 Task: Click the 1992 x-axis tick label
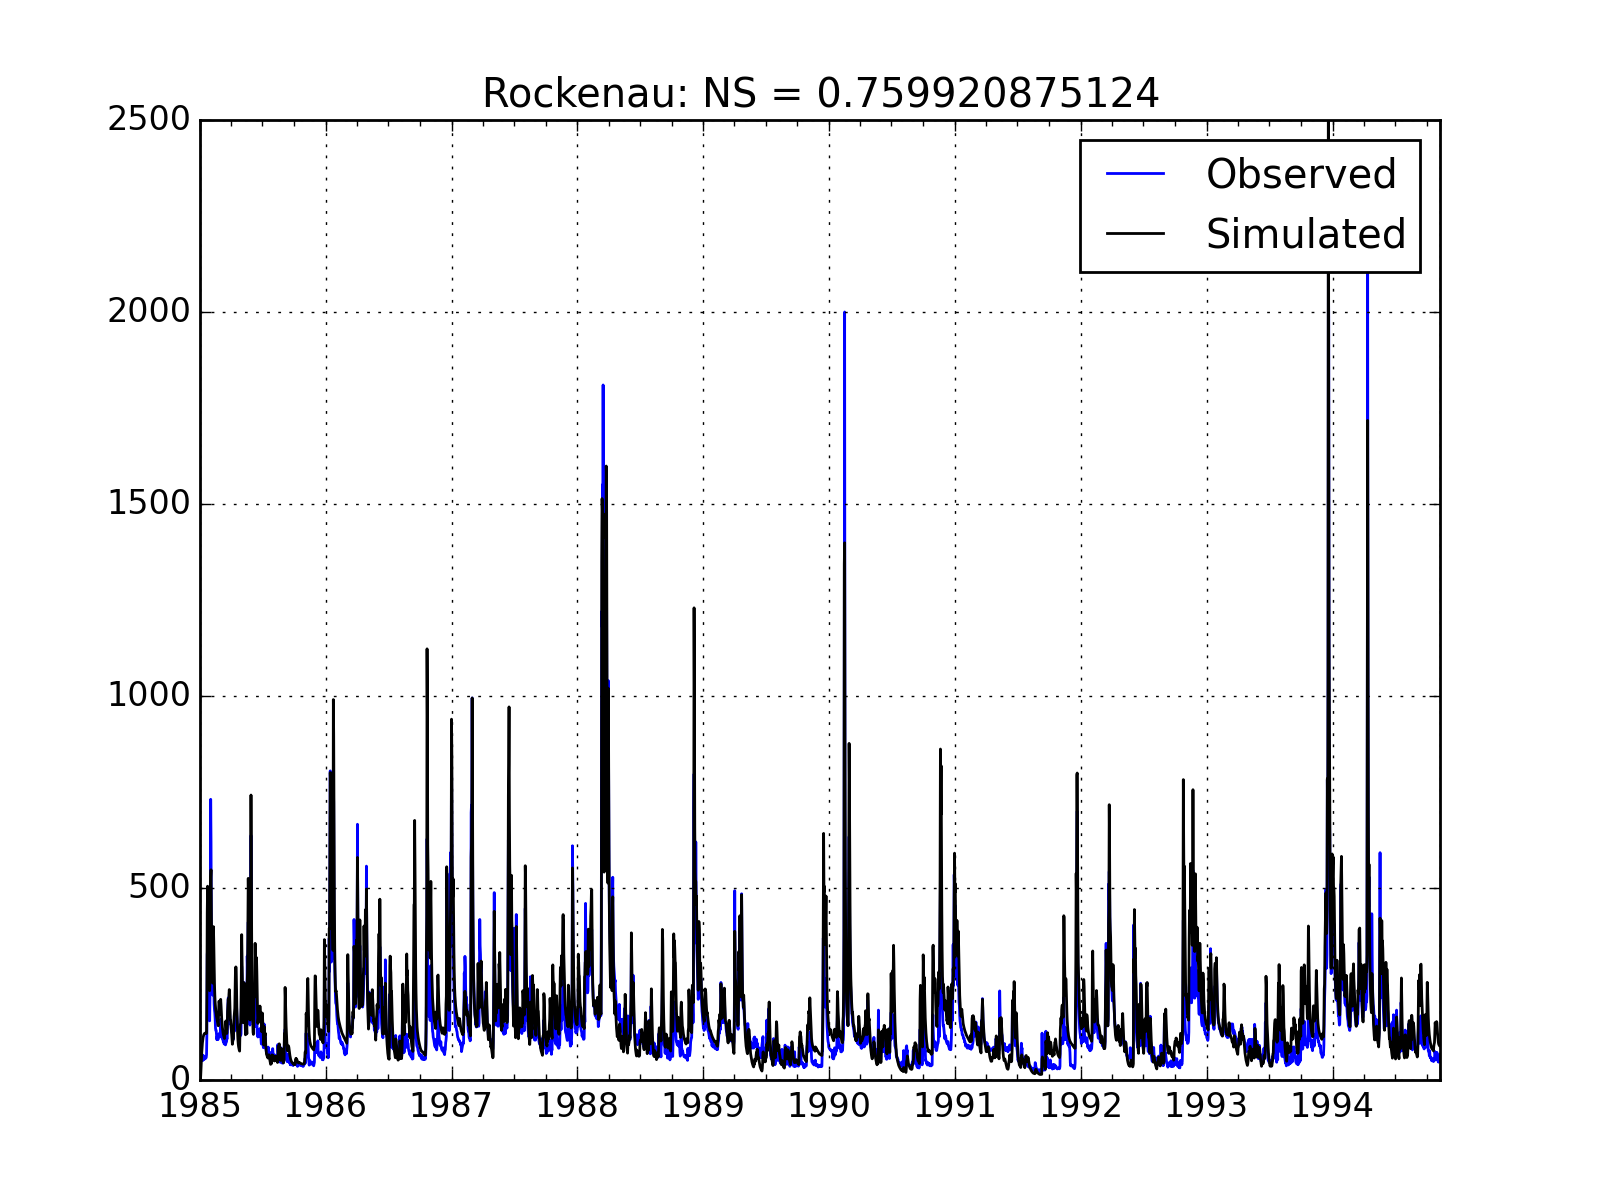coord(1081,1107)
